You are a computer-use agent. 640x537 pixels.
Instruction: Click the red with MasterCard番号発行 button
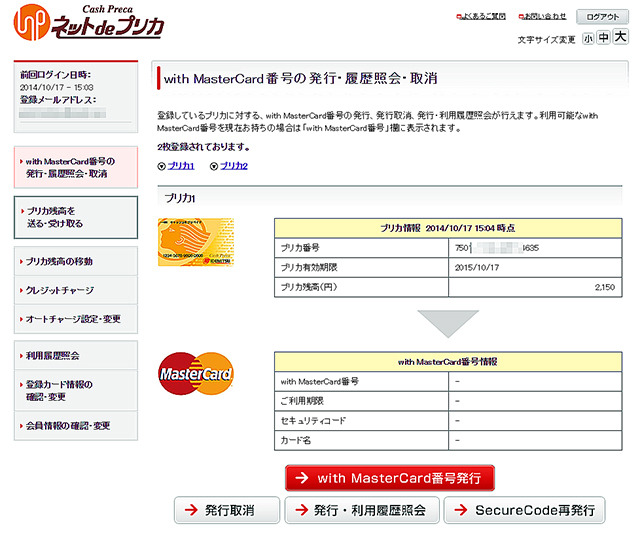pyautogui.click(x=390, y=478)
